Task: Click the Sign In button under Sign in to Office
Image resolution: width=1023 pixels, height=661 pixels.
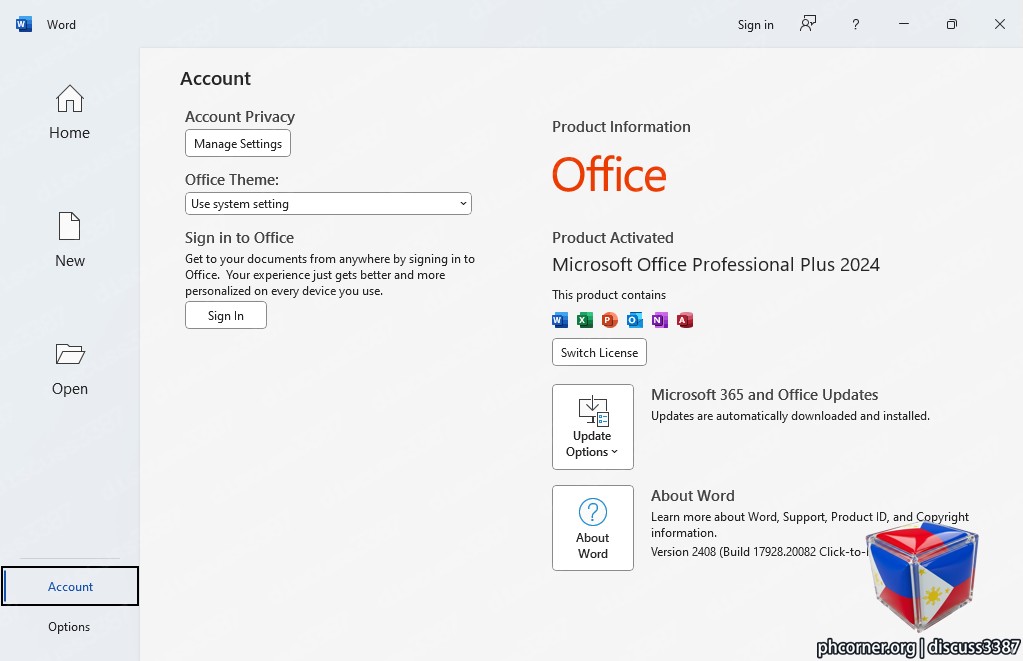Action: (x=226, y=315)
